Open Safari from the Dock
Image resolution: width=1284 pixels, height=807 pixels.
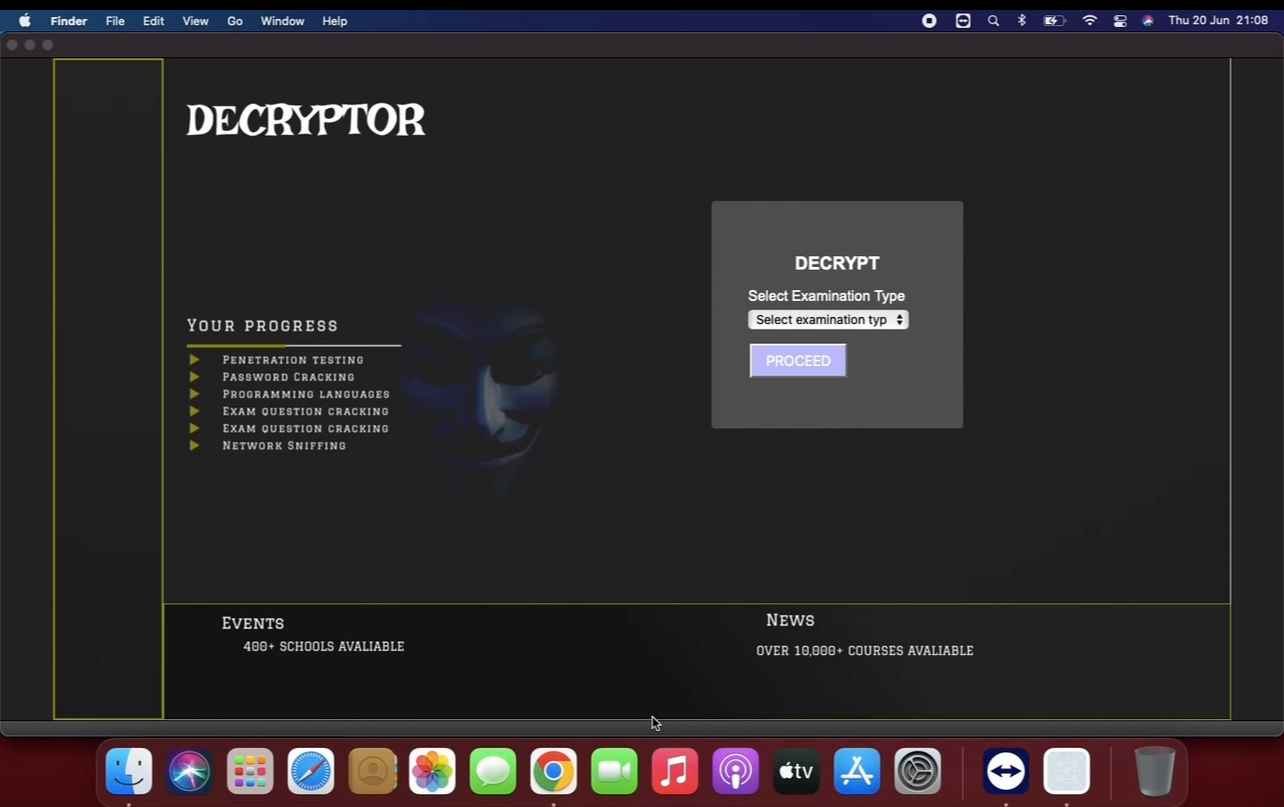pos(311,772)
